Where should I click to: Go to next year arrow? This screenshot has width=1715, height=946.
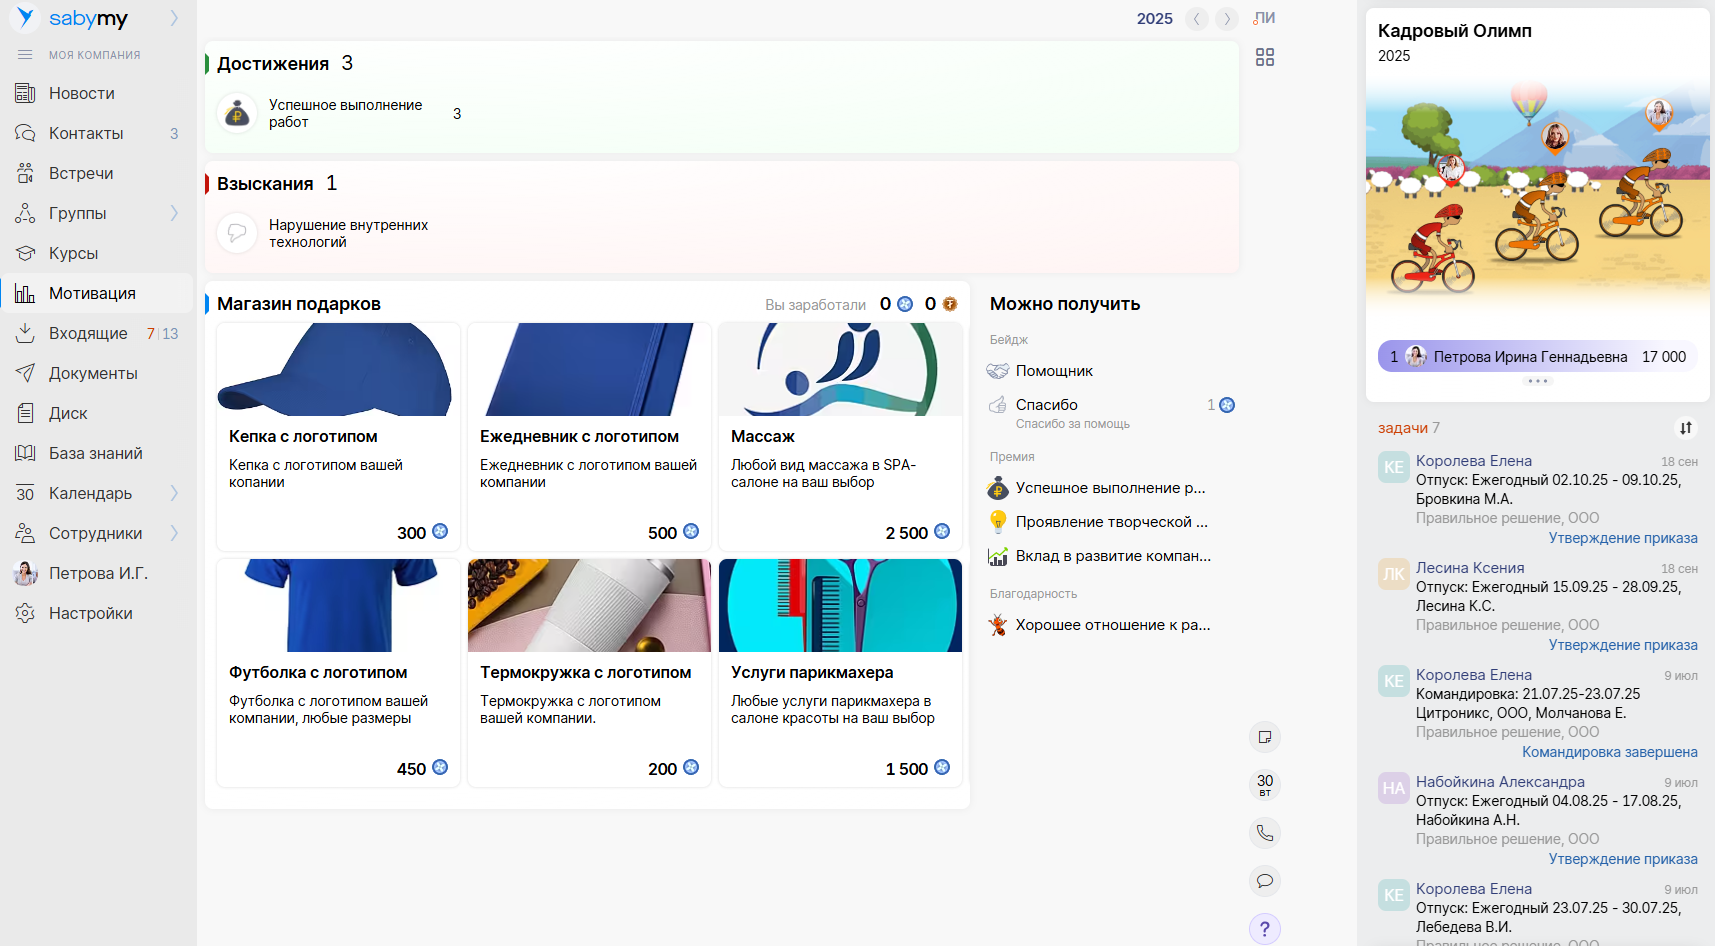point(1227,19)
